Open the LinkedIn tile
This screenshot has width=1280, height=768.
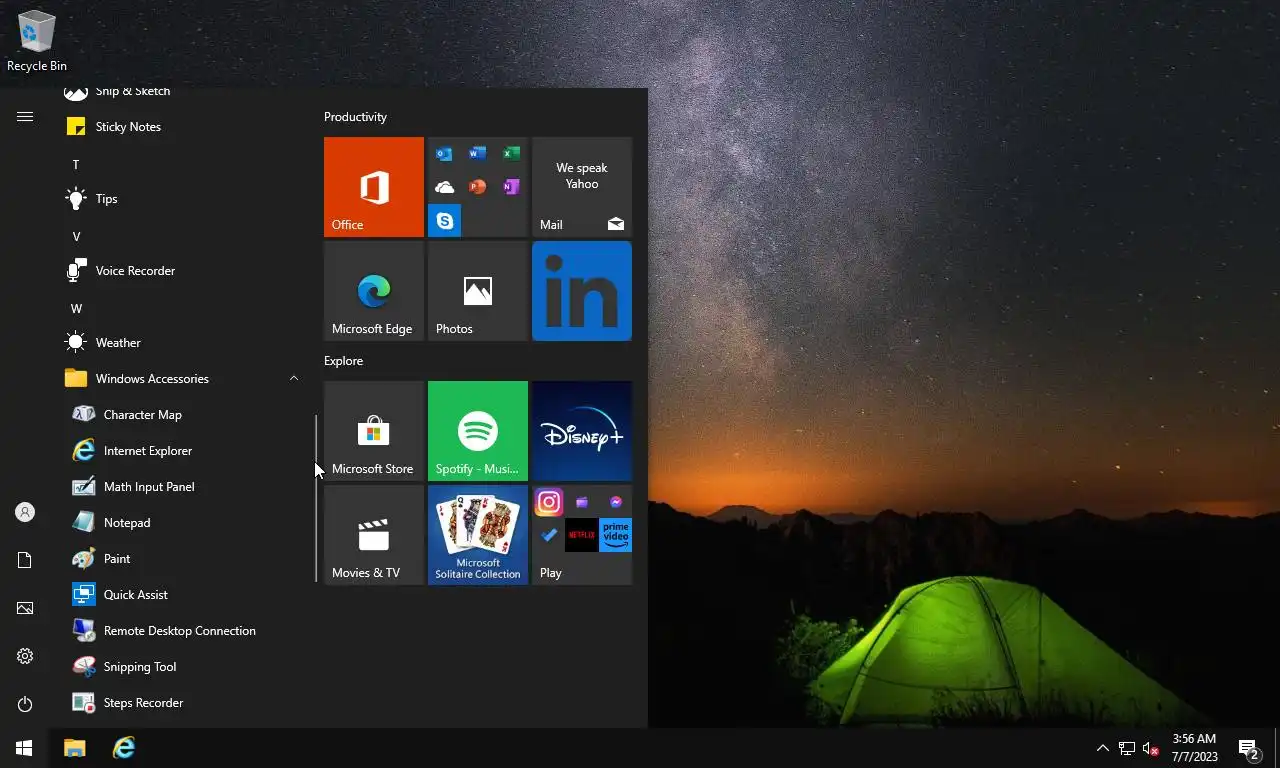582,291
